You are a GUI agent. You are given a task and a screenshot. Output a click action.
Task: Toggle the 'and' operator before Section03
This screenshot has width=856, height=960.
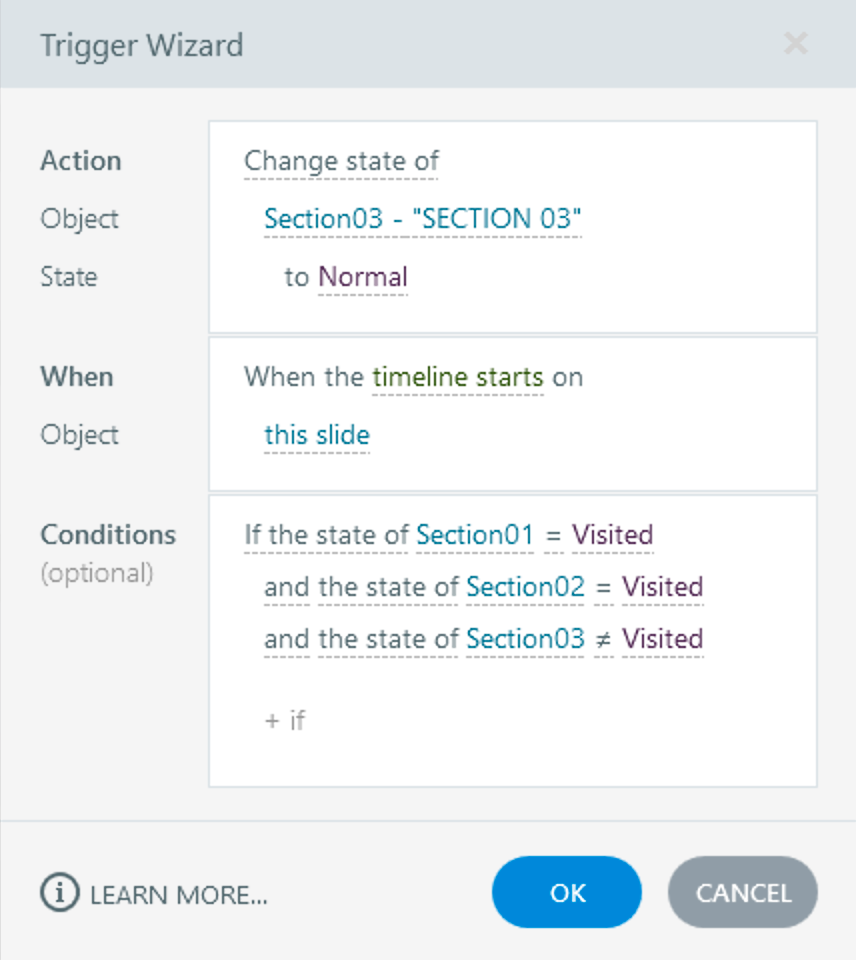pos(286,639)
